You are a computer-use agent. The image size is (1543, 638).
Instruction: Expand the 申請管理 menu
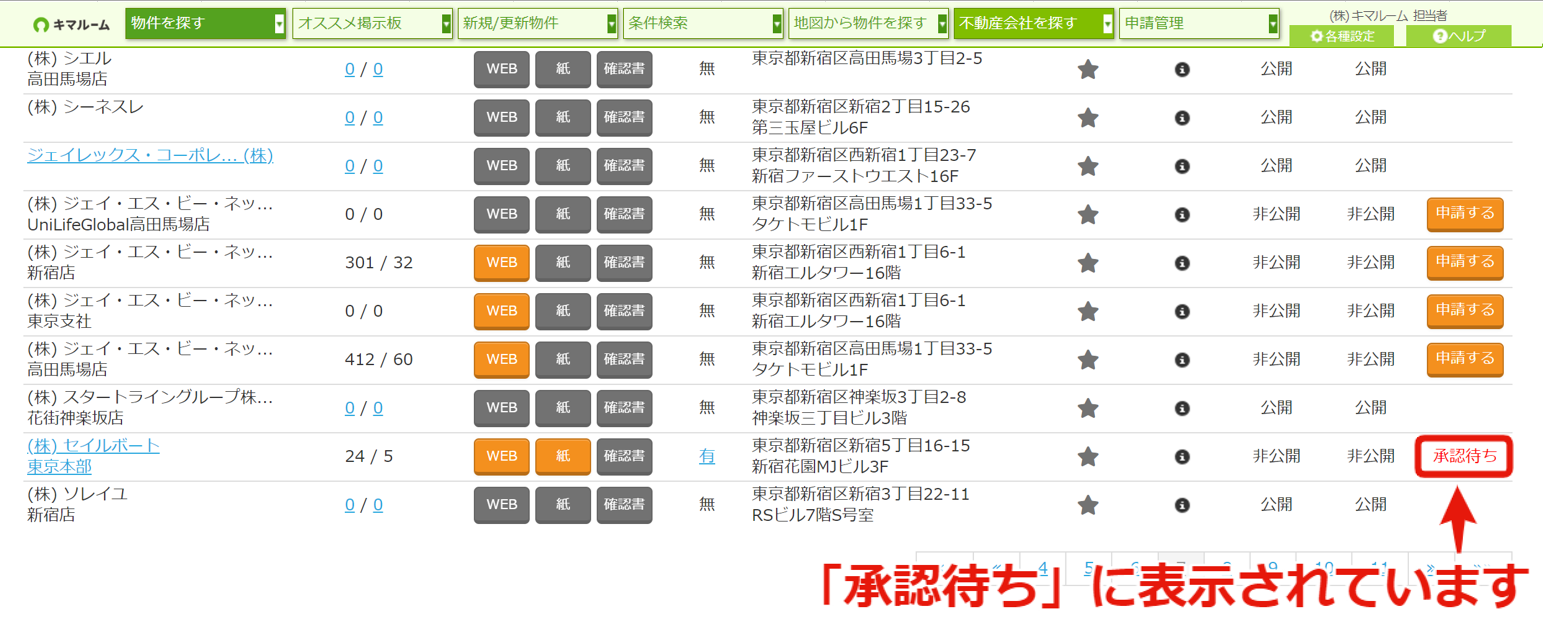[1200, 23]
